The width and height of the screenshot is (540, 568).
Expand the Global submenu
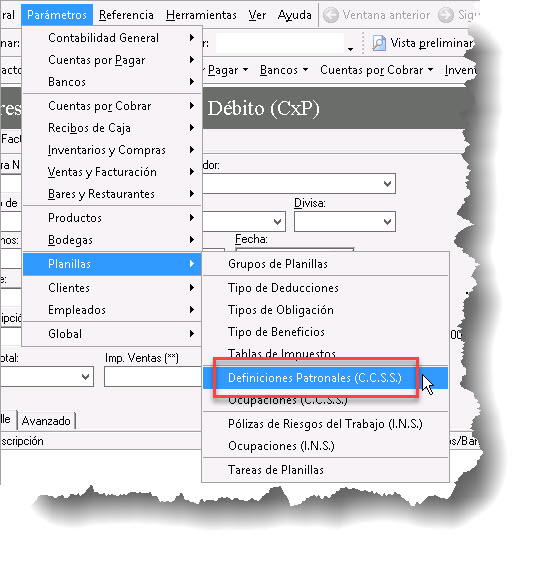point(112,334)
